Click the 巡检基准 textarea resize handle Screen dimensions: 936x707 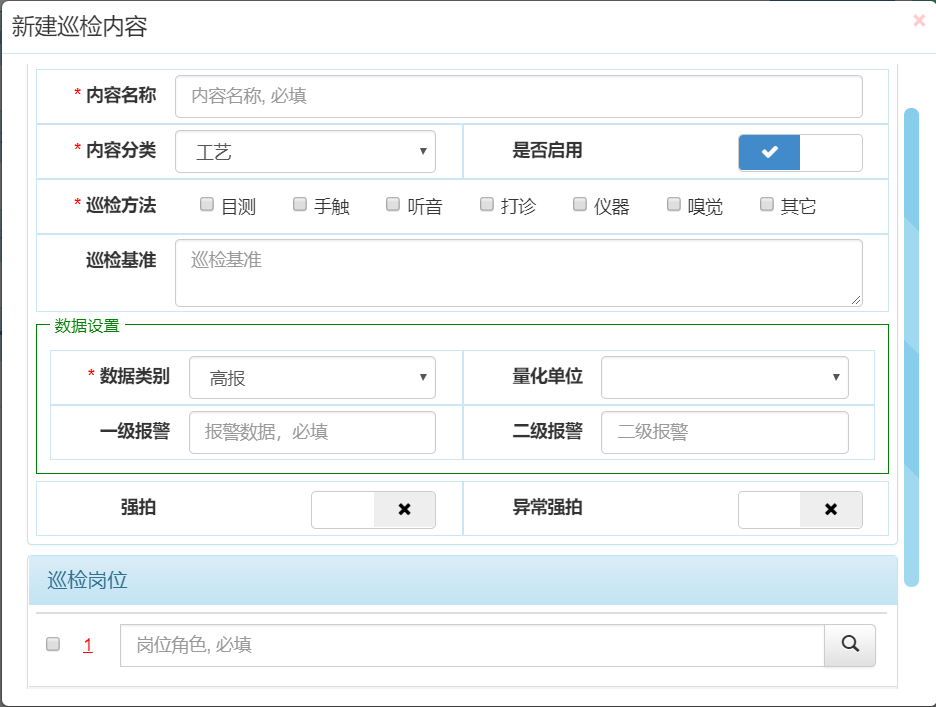(856, 300)
